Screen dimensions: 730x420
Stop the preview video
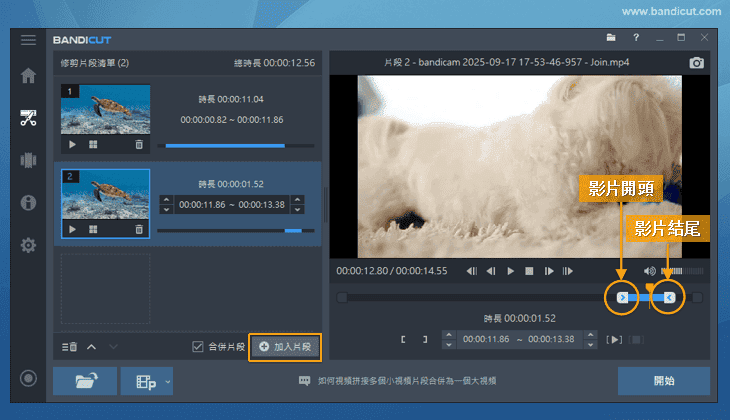coord(529,271)
